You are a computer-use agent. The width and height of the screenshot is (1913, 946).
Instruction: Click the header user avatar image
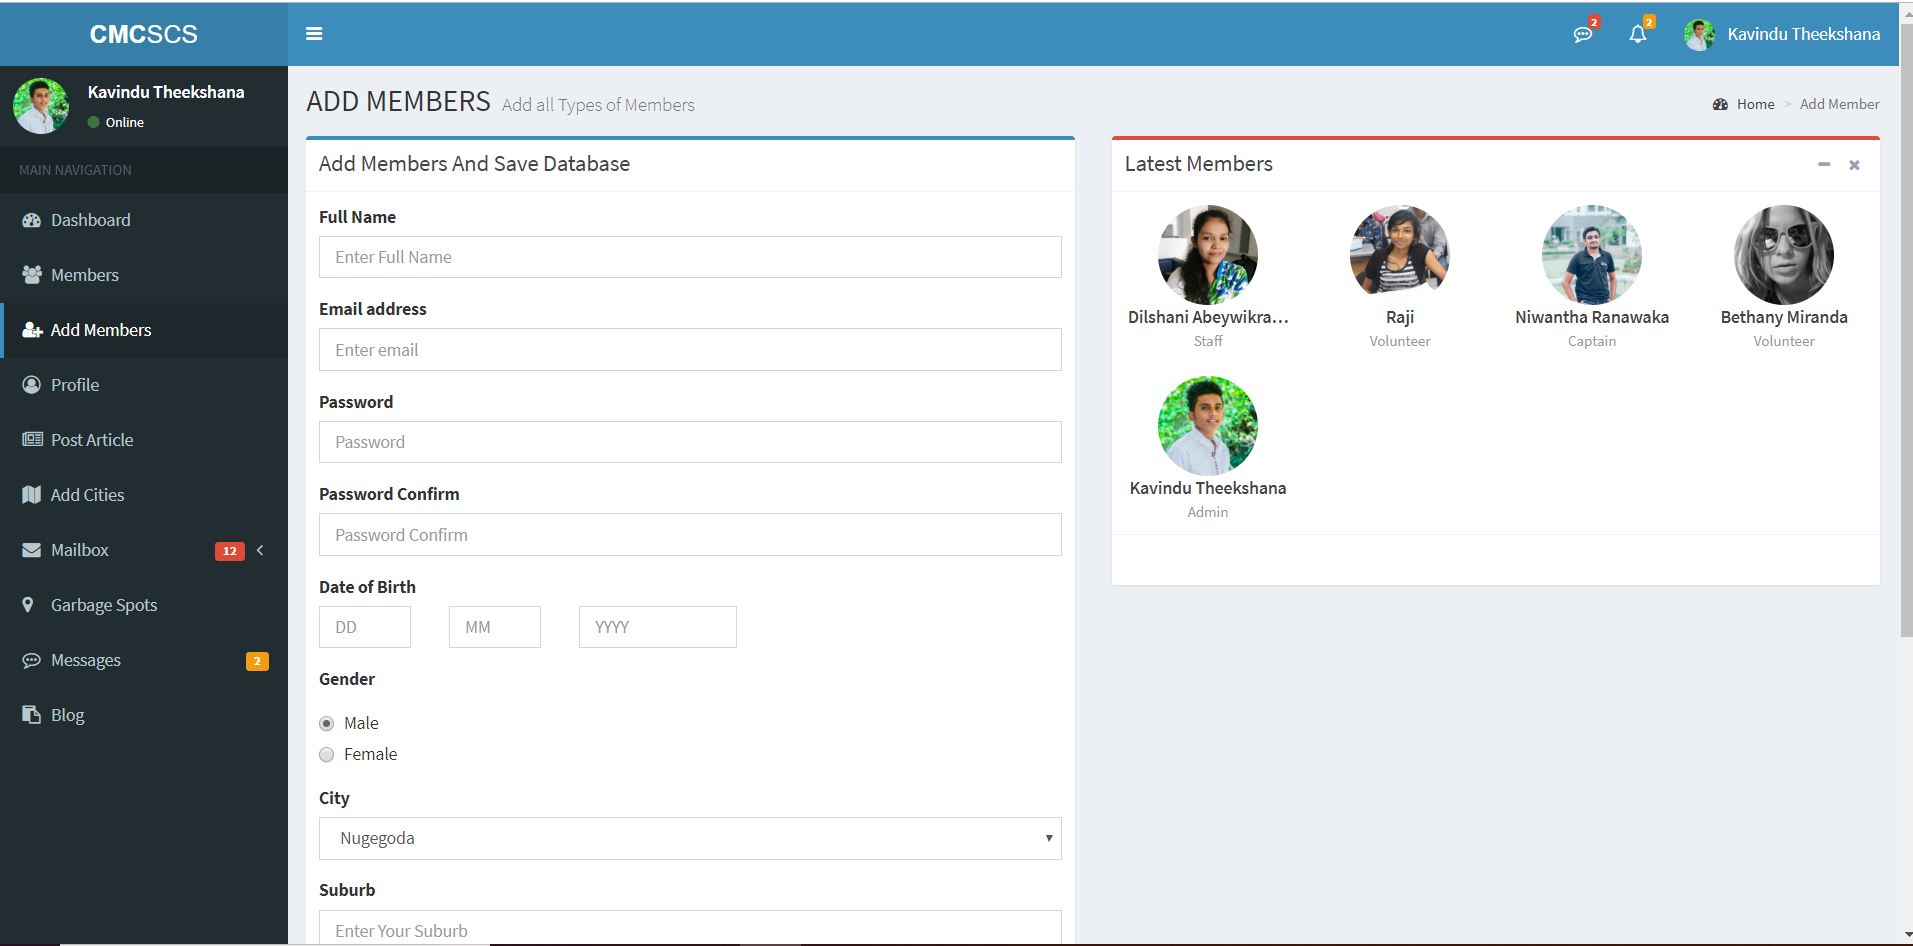[1699, 34]
